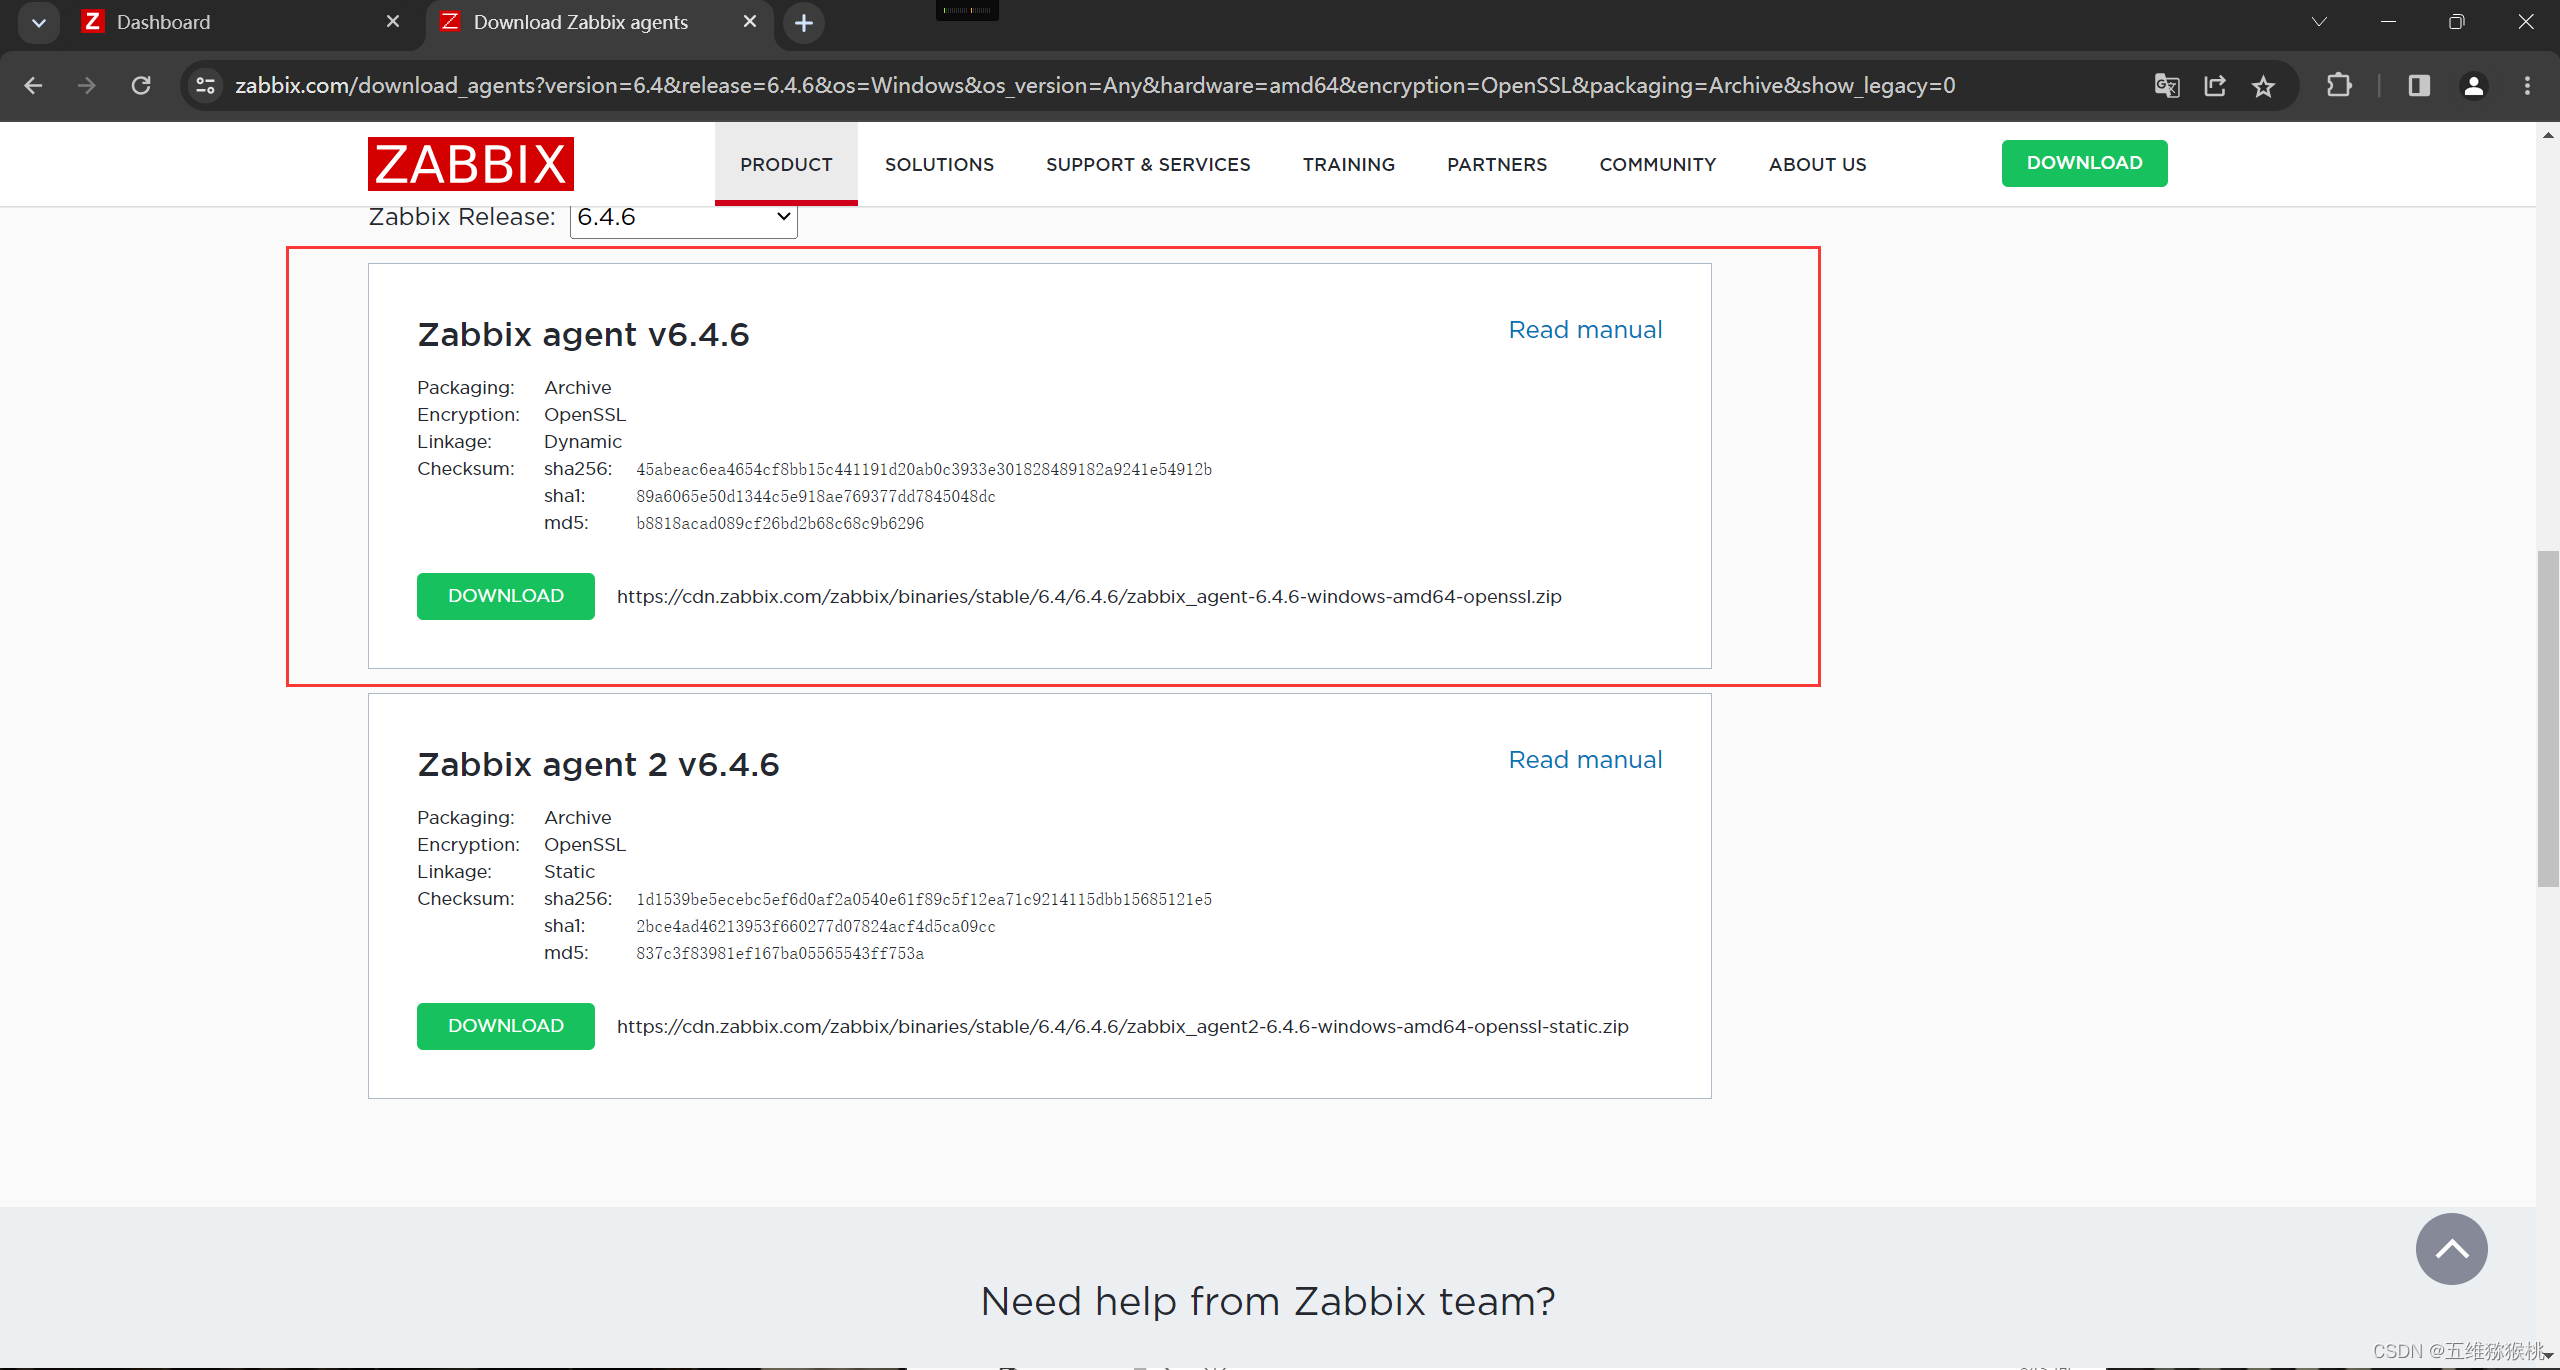View site information icon in address bar
Screen dimensions: 2560x1370
point(205,86)
